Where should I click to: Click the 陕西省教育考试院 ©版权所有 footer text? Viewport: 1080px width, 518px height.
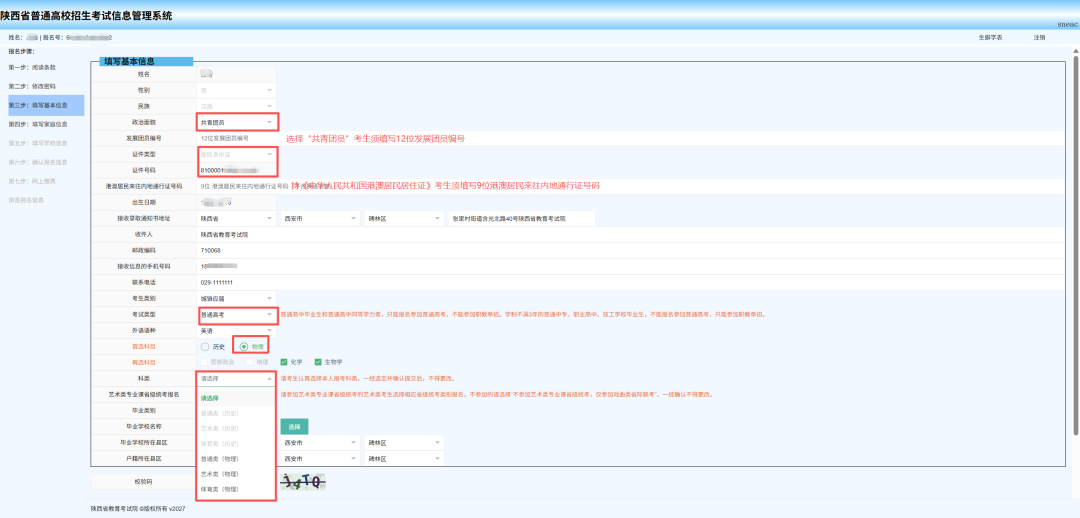pyautogui.click(x=138, y=509)
